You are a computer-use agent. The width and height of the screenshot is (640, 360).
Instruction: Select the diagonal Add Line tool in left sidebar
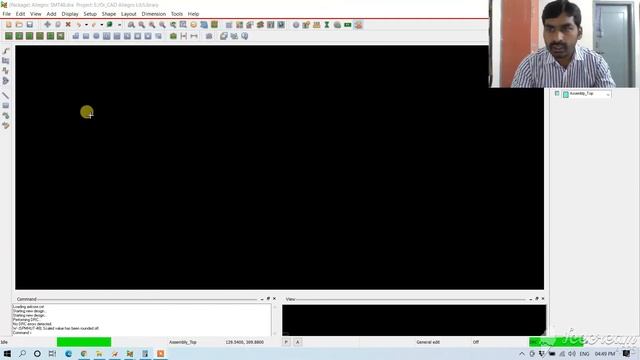pos(6,96)
